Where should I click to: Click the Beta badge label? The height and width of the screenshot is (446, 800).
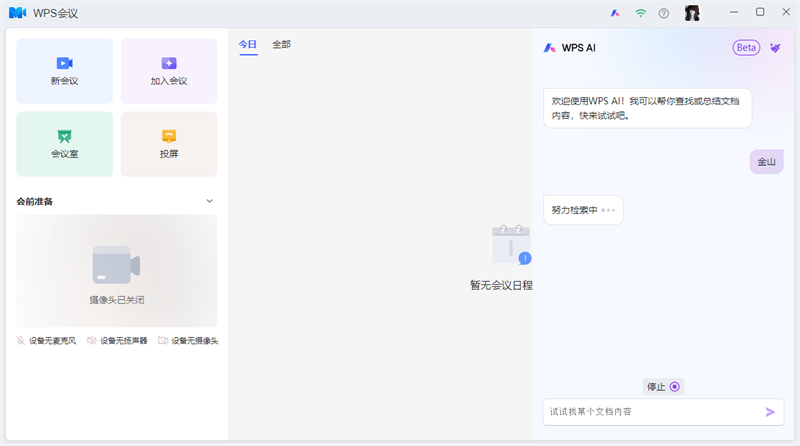(746, 47)
